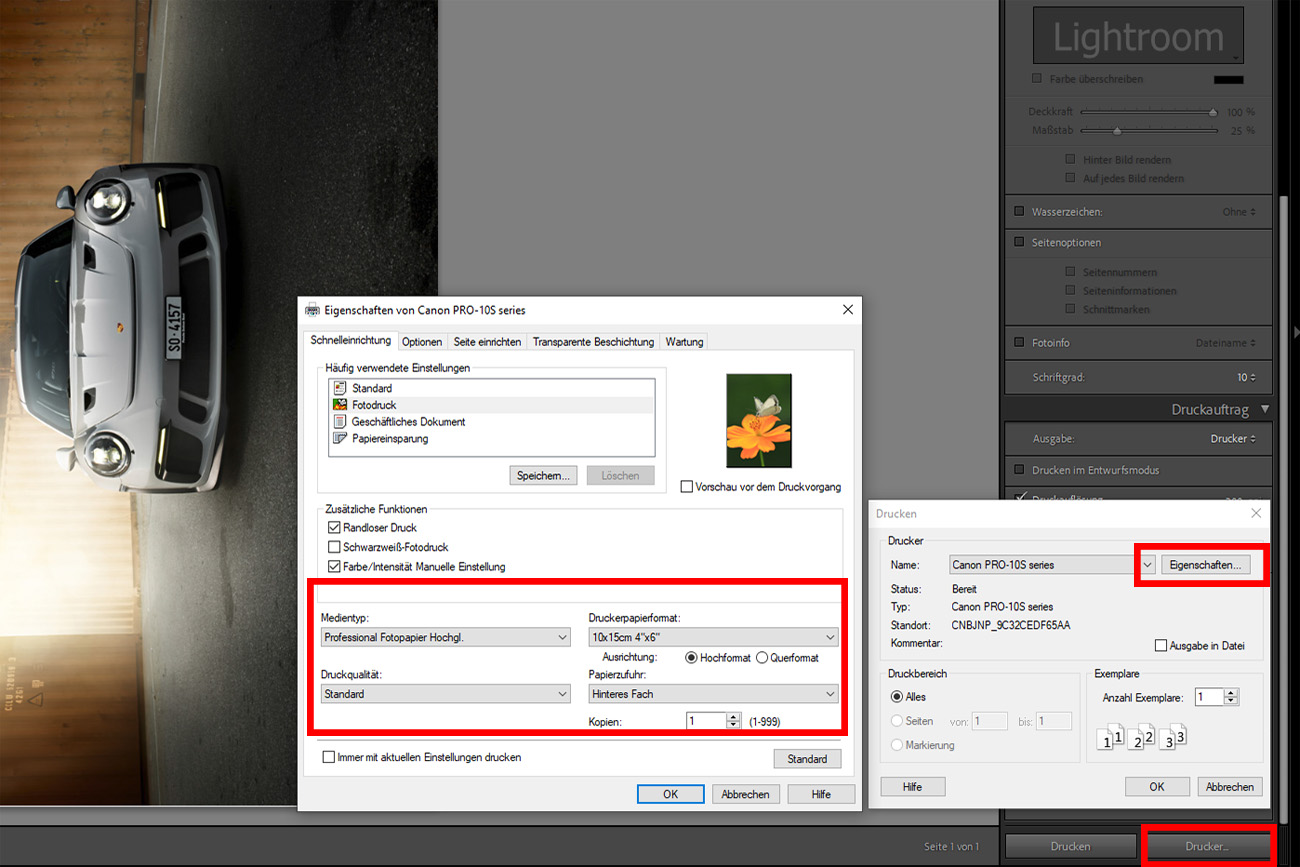The image size is (1300, 867).
Task: Open the Medientyp dropdown
Action: pos(445,637)
